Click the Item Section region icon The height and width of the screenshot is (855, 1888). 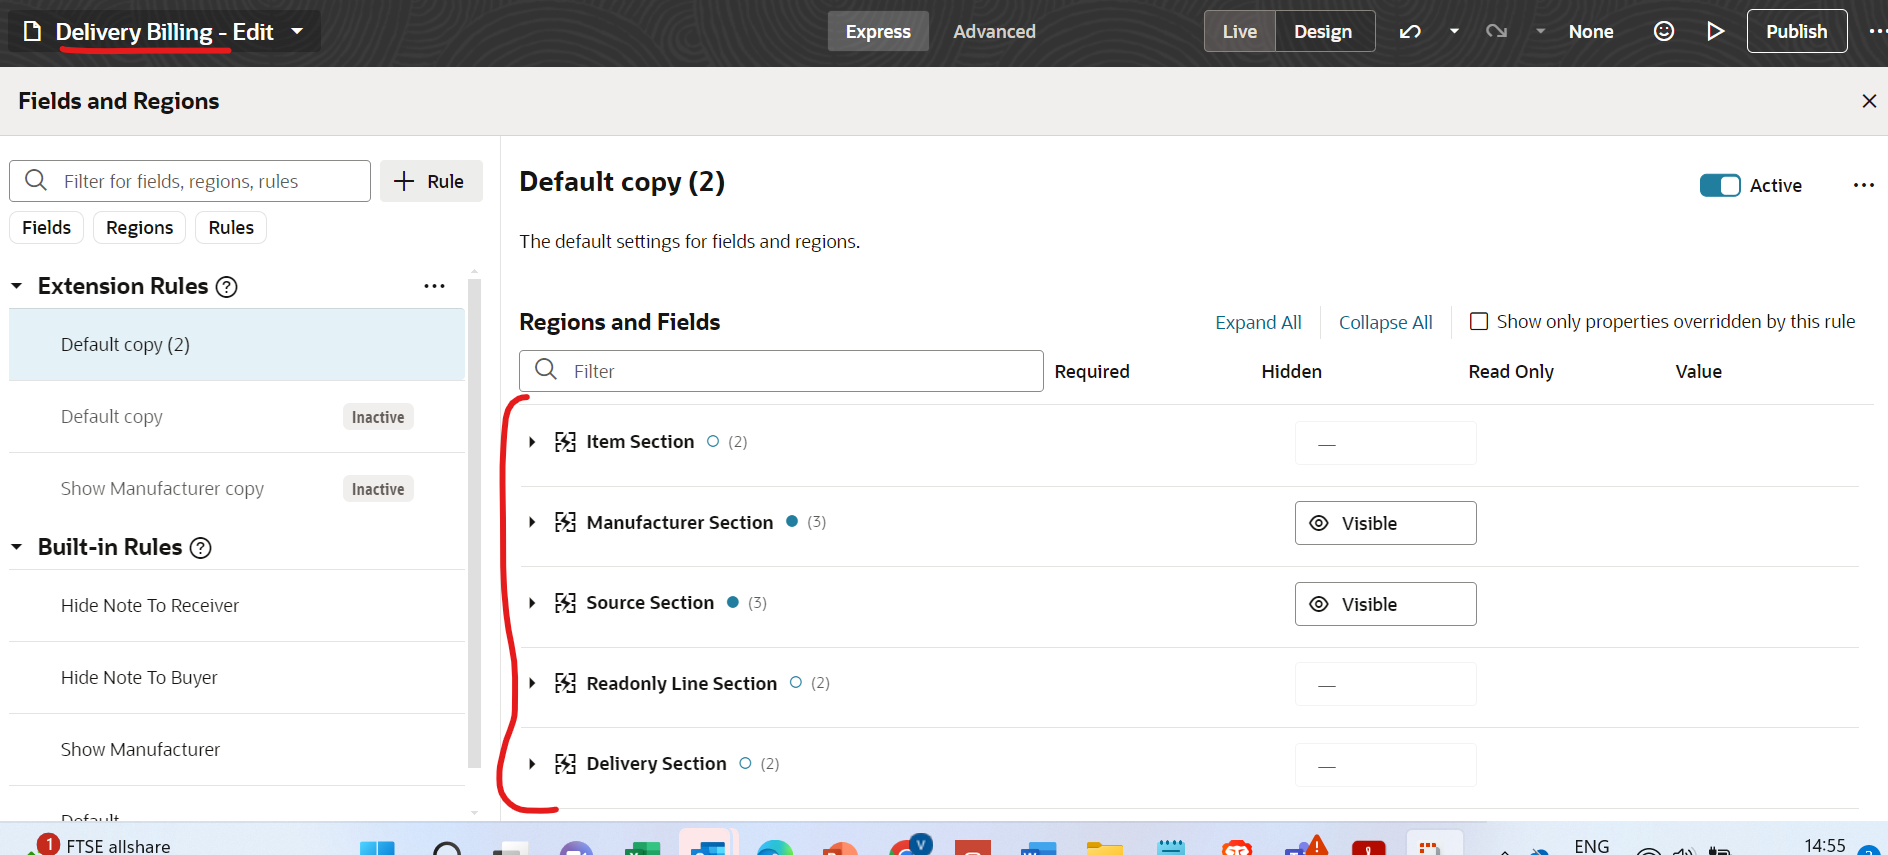[x=565, y=442]
